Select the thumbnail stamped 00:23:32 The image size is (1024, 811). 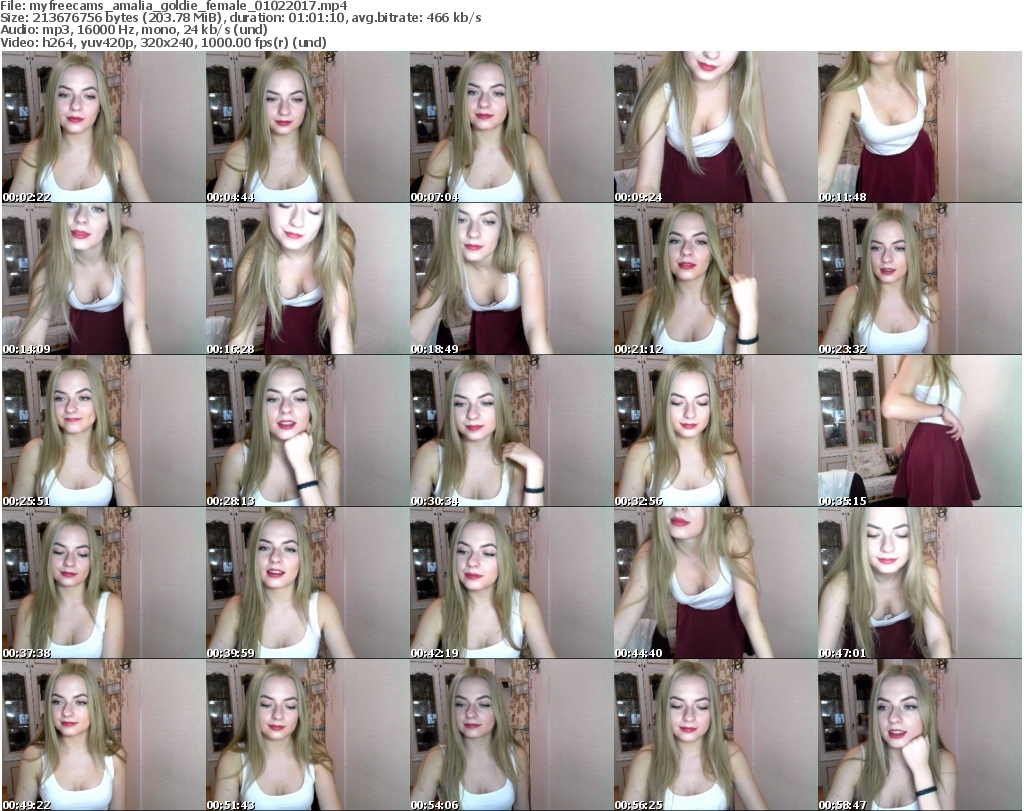[920, 279]
